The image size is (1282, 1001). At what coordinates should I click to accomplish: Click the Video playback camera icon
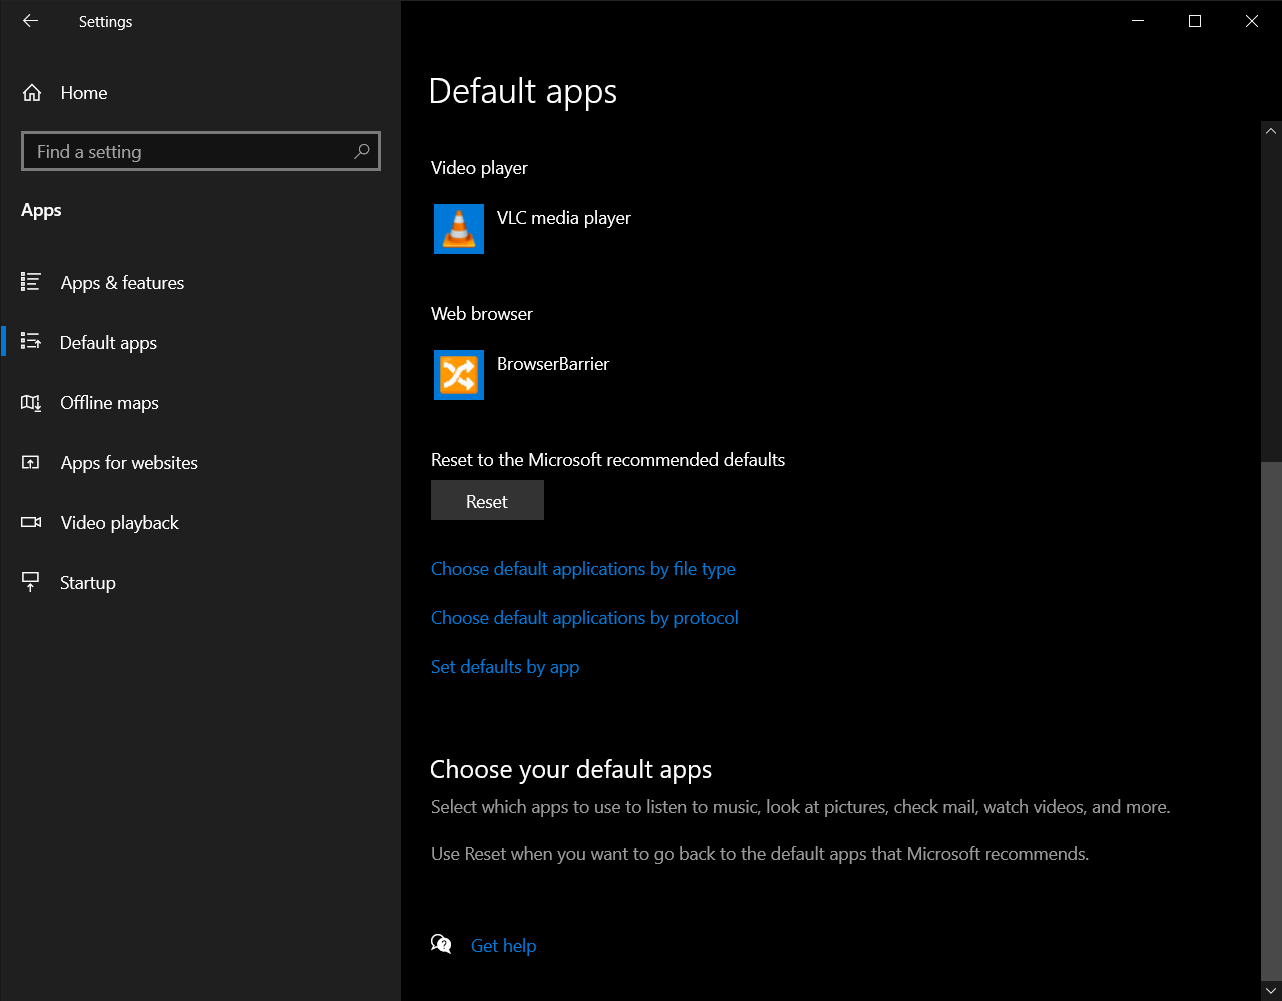click(x=31, y=522)
